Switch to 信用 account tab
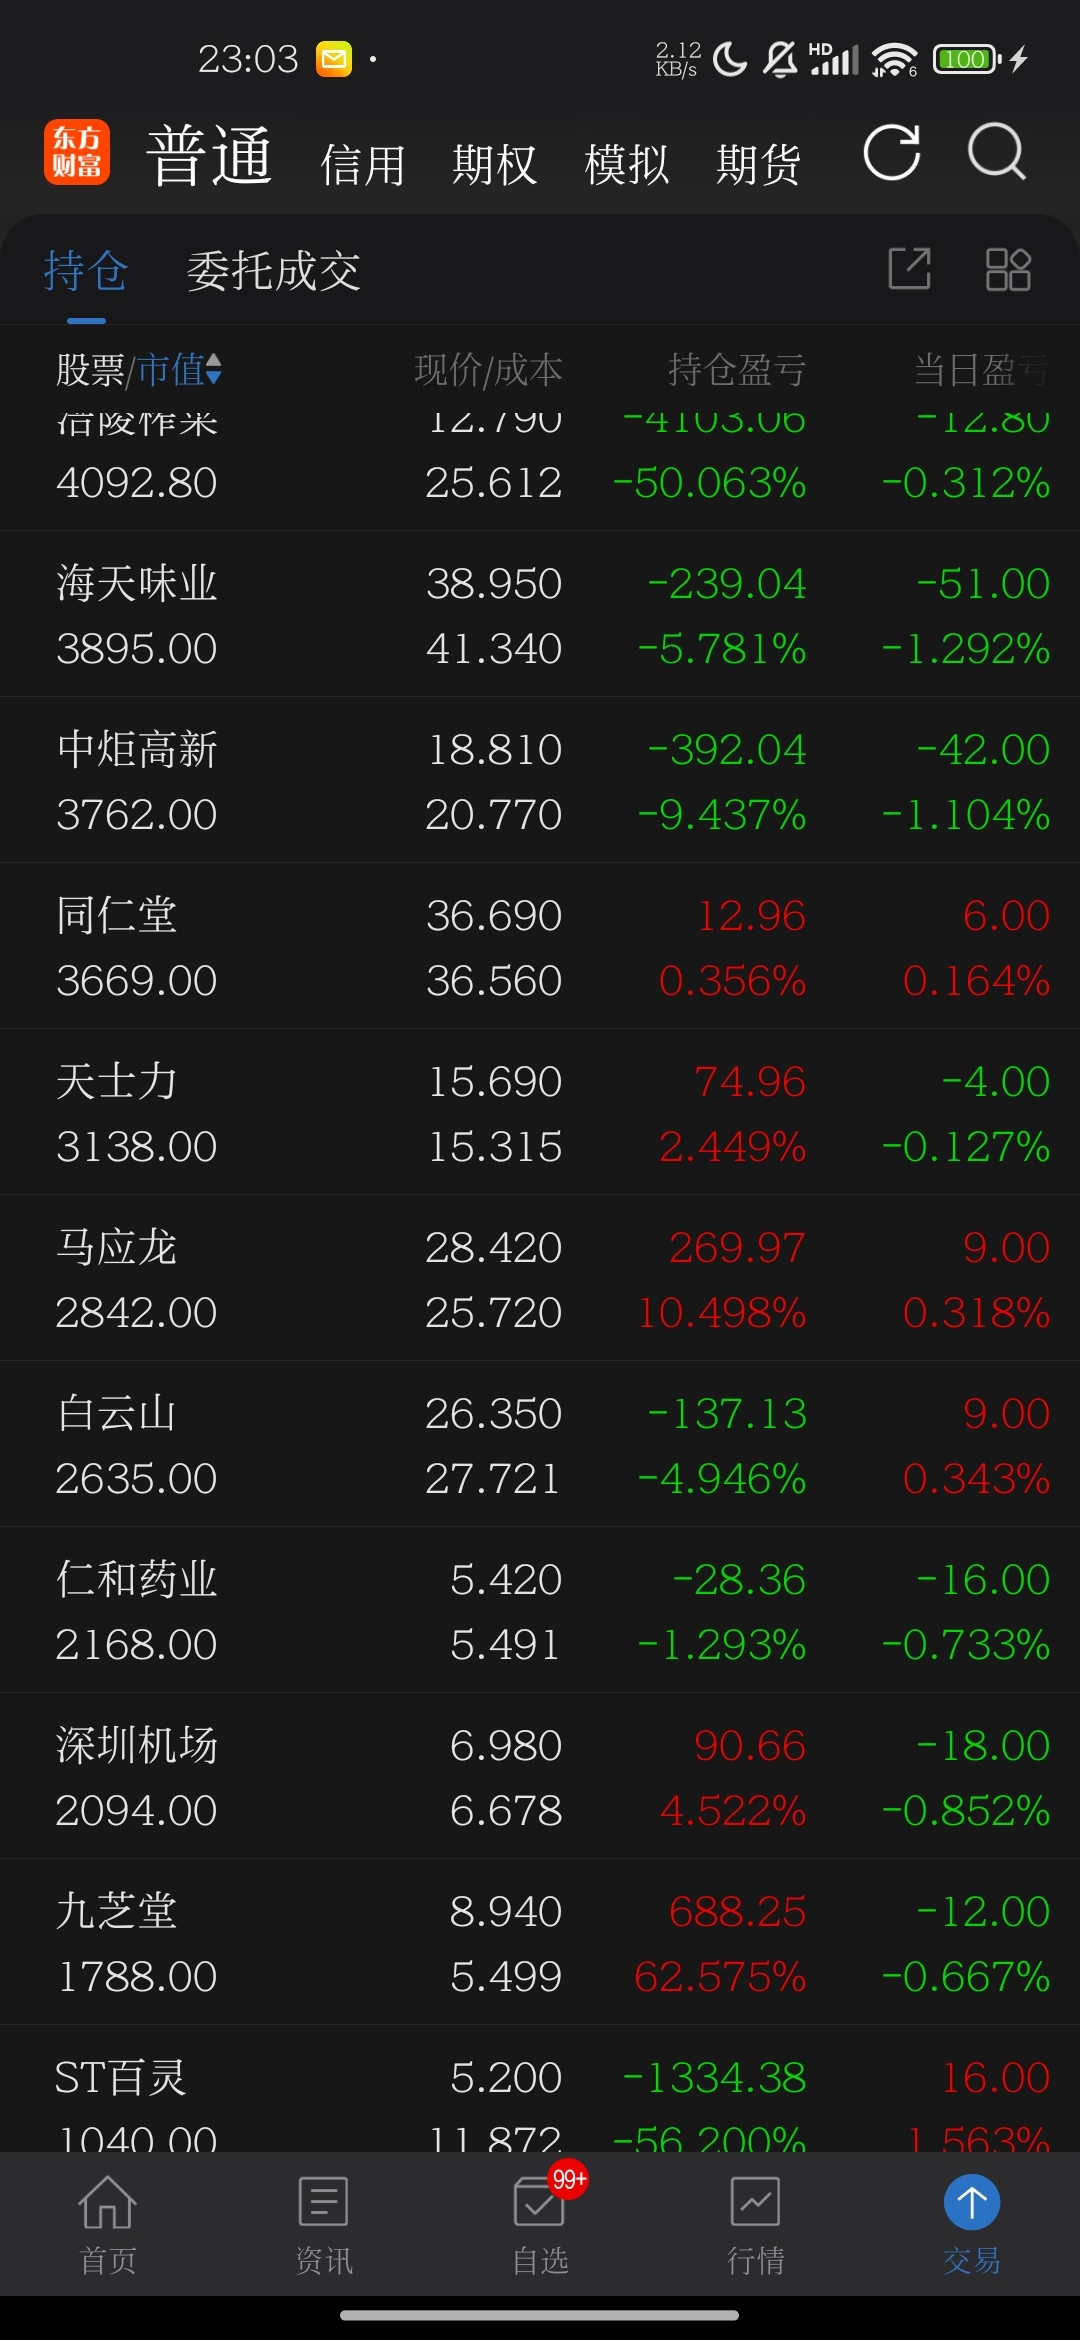1080x2340 pixels. coord(362,165)
